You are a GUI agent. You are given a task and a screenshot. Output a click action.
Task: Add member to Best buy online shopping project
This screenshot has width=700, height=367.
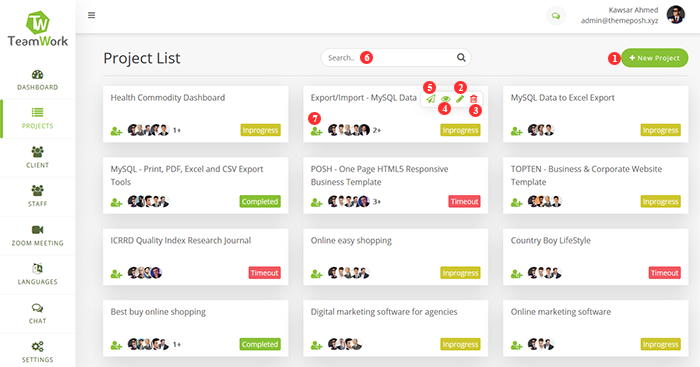[117, 345]
